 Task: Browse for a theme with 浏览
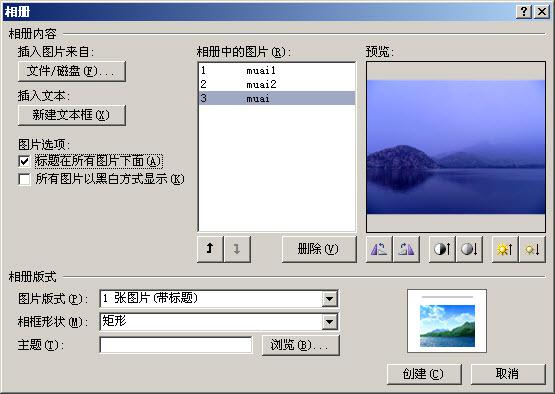click(x=301, y=345)
